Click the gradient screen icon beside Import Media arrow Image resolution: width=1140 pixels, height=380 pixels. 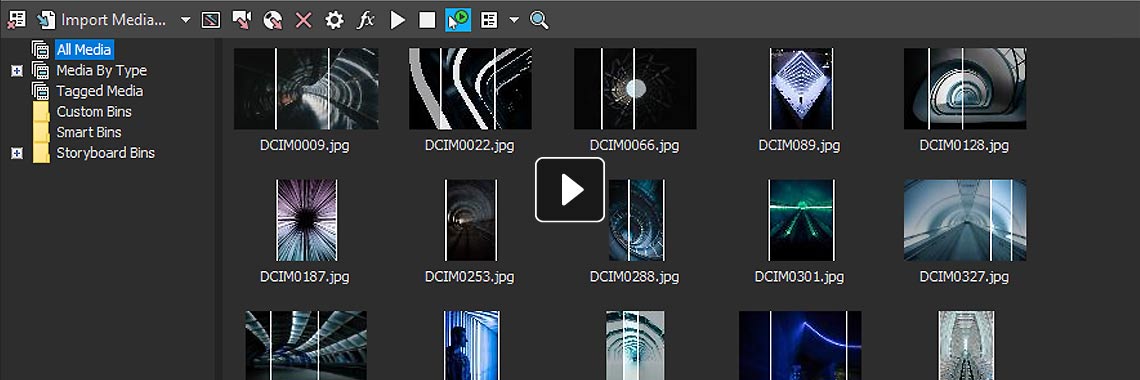pos(211,20)
